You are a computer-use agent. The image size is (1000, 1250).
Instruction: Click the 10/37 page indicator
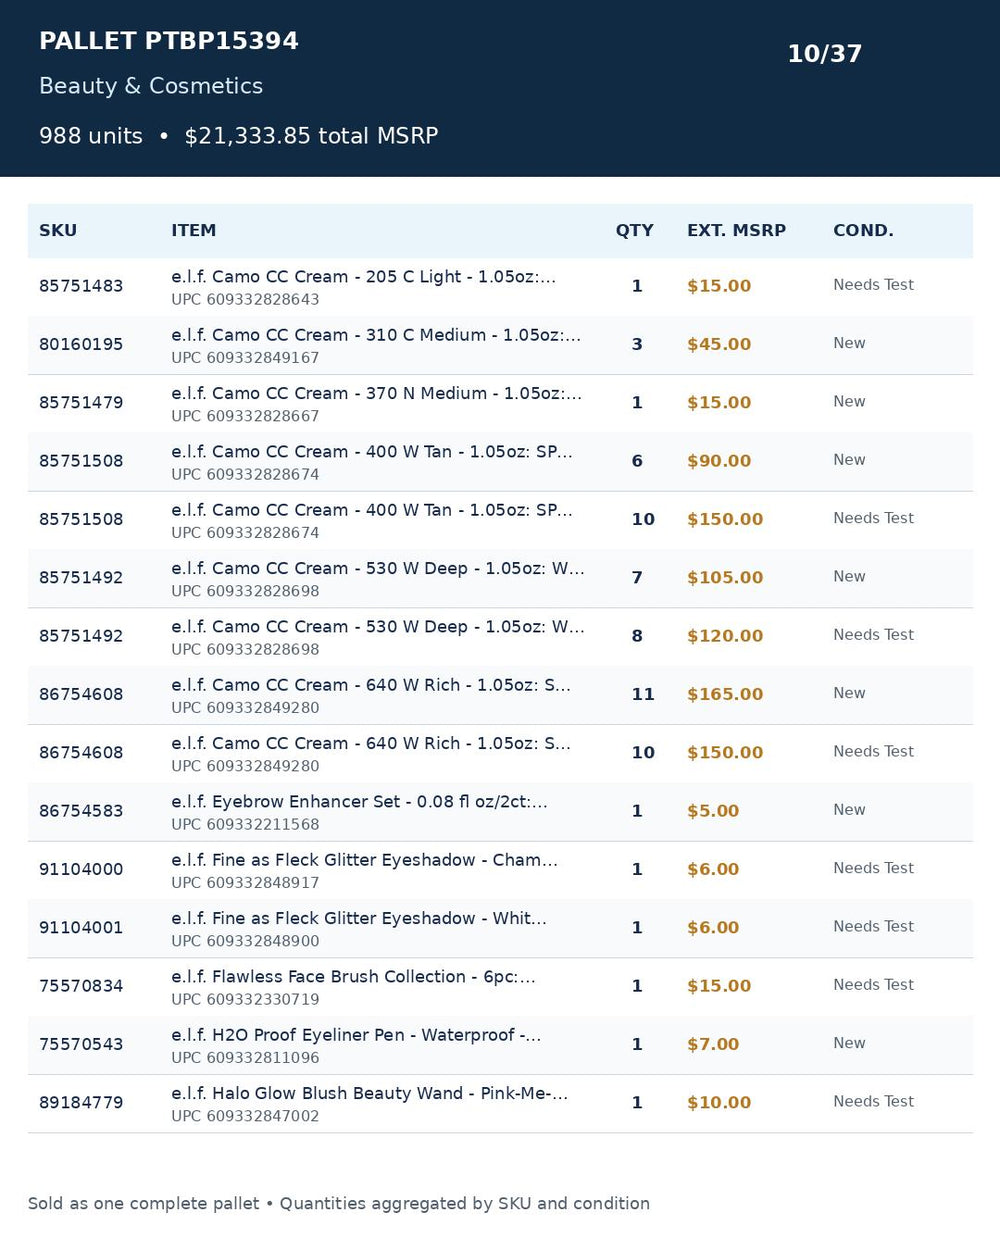(824, 54)
